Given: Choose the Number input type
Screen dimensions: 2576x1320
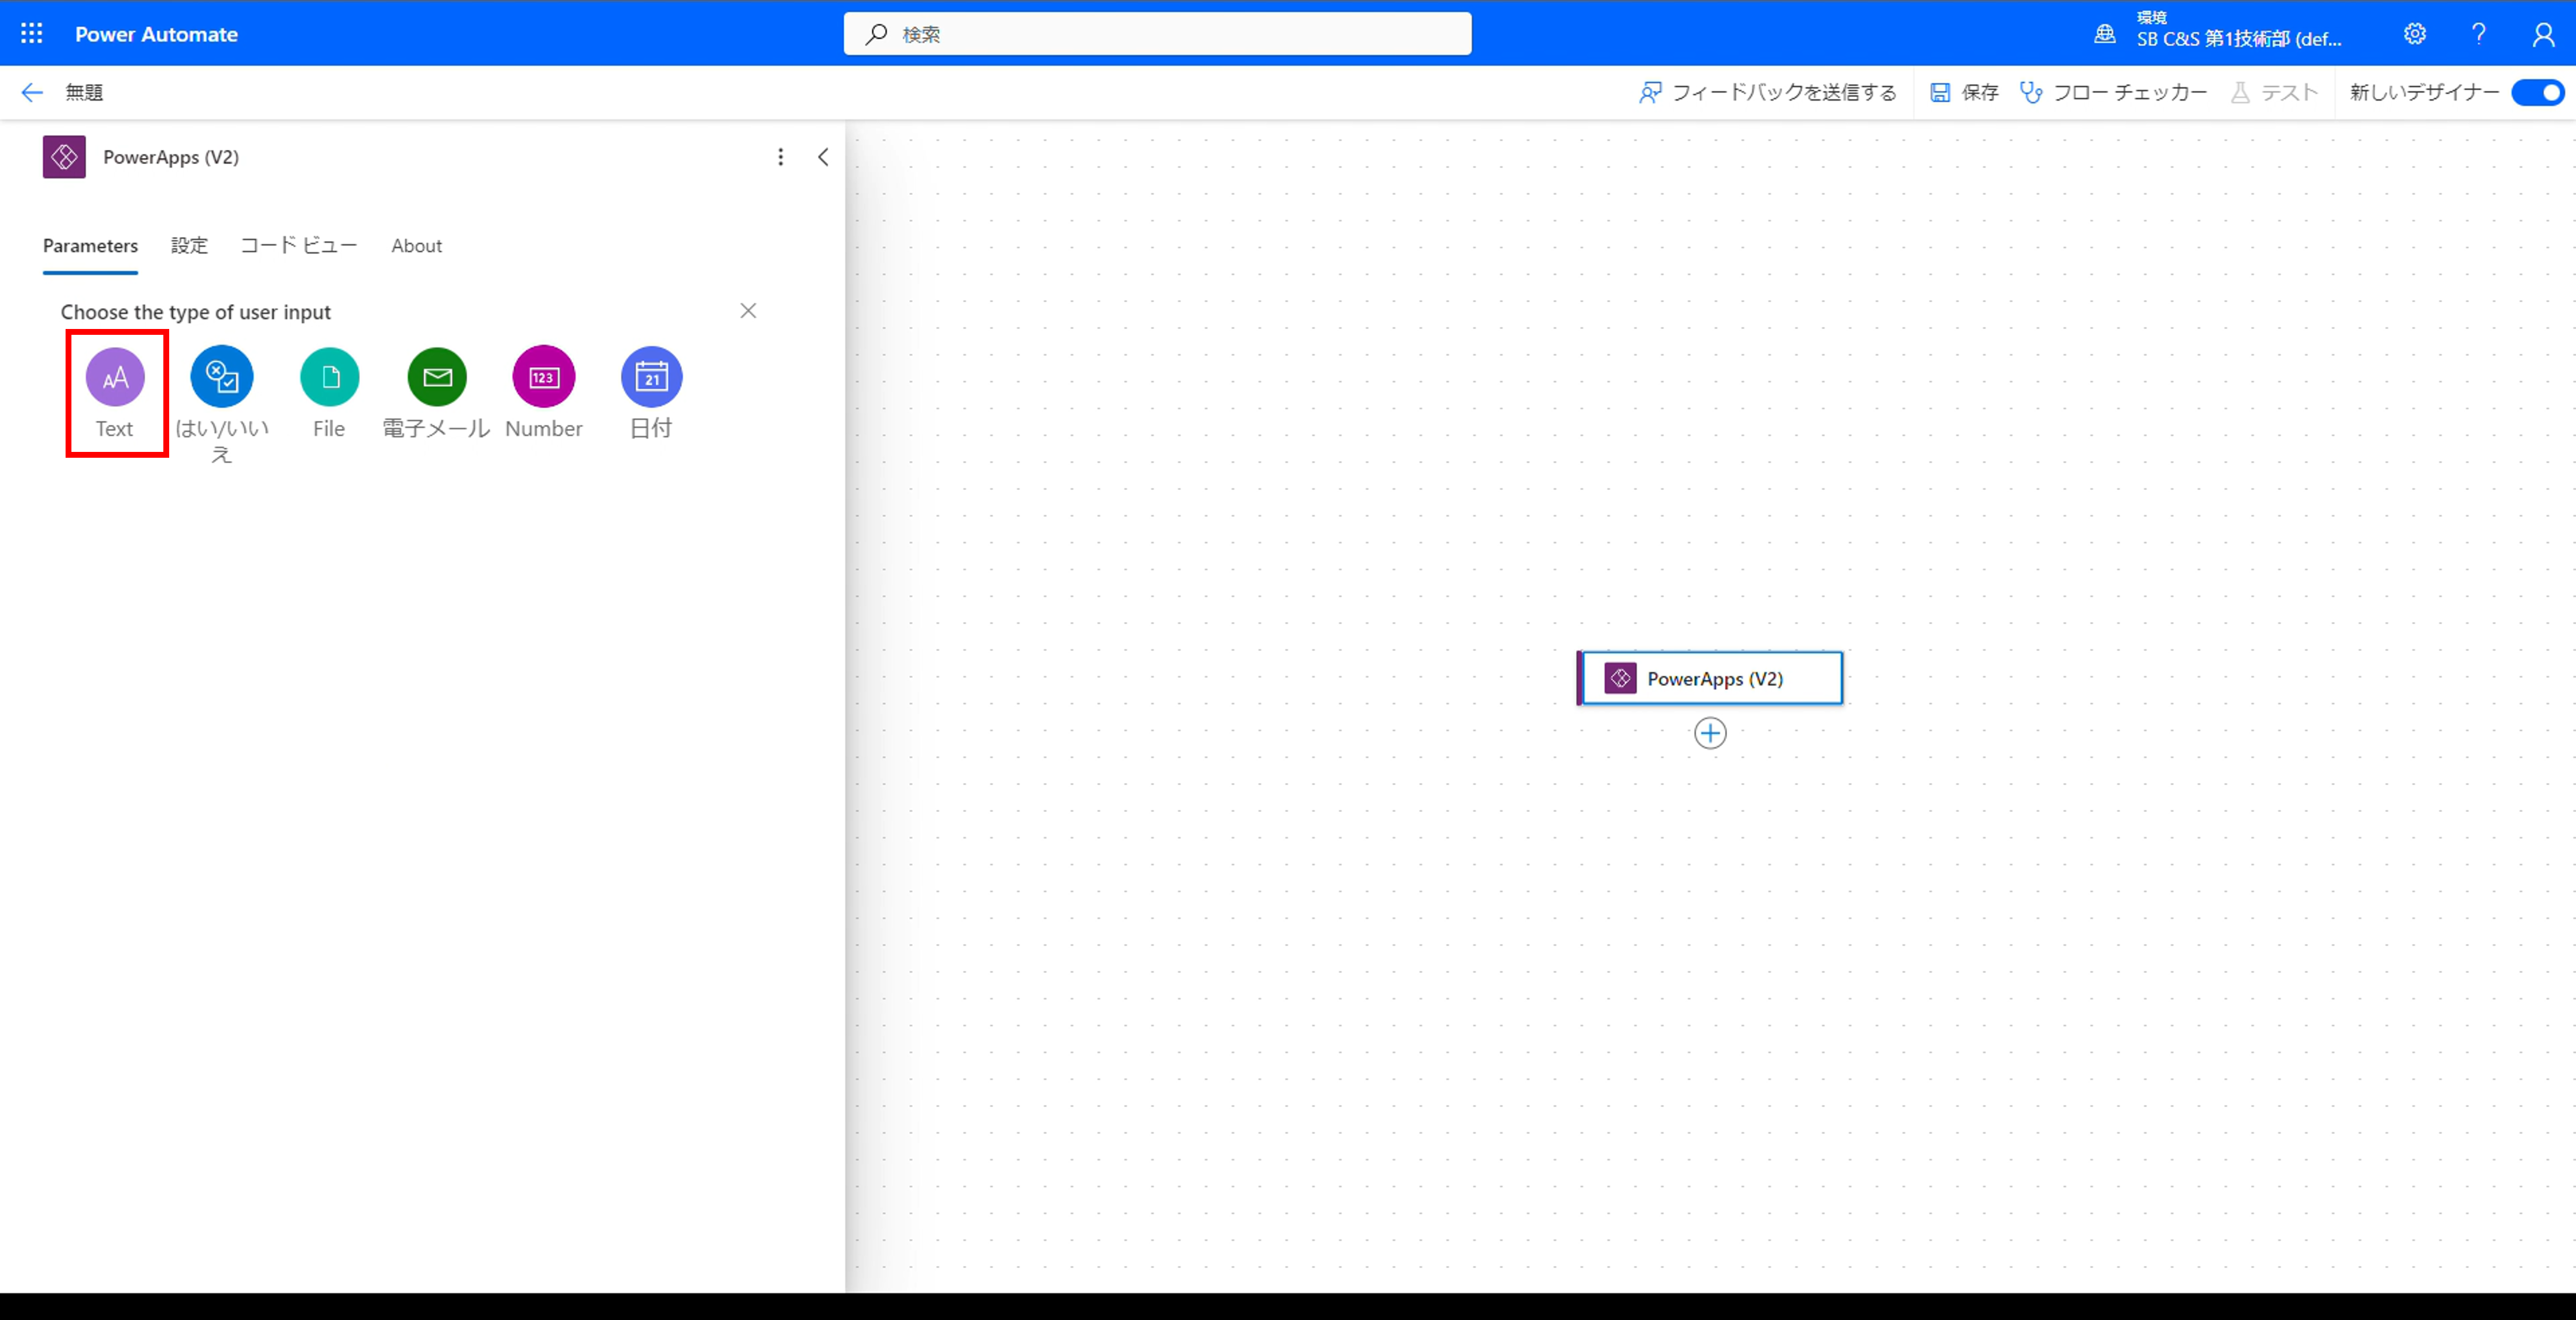Looking at the screenshot, I should point(544,393).
